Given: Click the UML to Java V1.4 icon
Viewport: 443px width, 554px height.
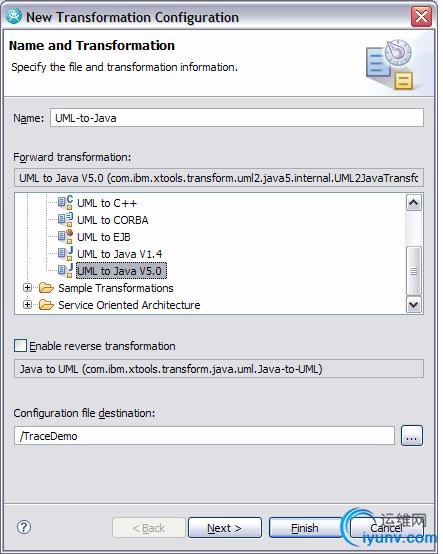Looking at the screenshot, I should (x=66, y=254).
